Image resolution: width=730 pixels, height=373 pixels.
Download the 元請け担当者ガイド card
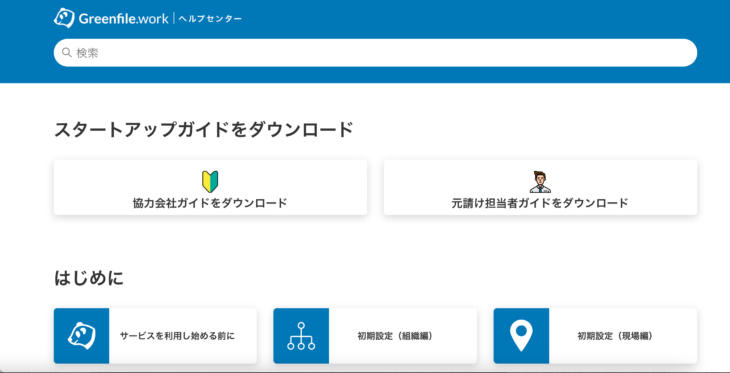[540, 187]
